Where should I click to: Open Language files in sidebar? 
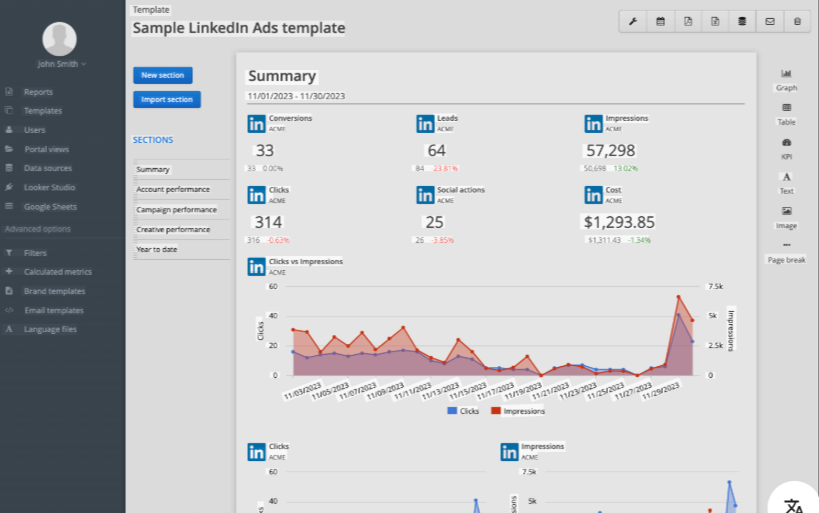point(50,329)
